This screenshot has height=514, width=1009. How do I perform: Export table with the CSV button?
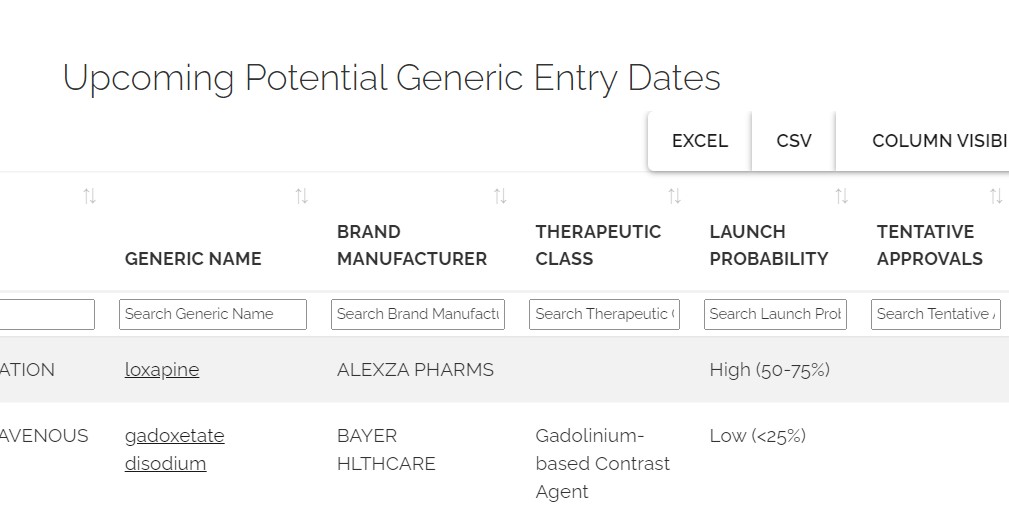point(794,141)
